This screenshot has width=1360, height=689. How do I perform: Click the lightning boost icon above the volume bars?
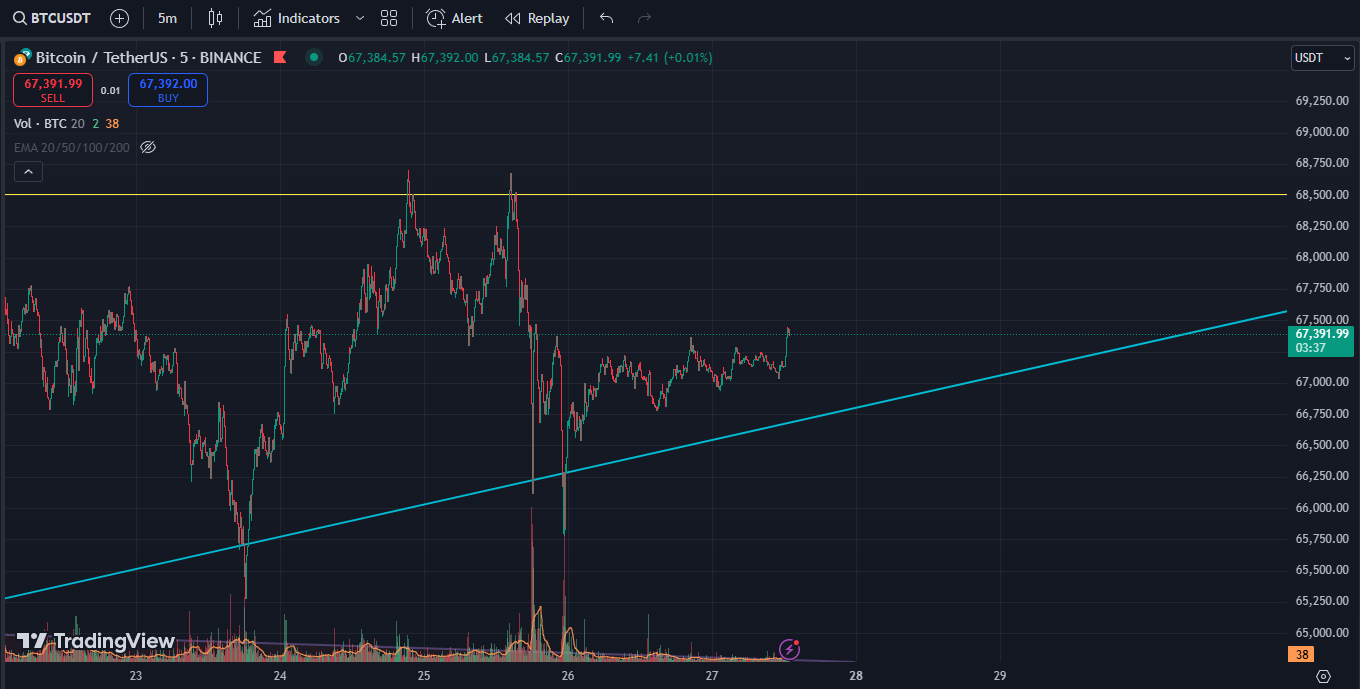tap(790, 649)
